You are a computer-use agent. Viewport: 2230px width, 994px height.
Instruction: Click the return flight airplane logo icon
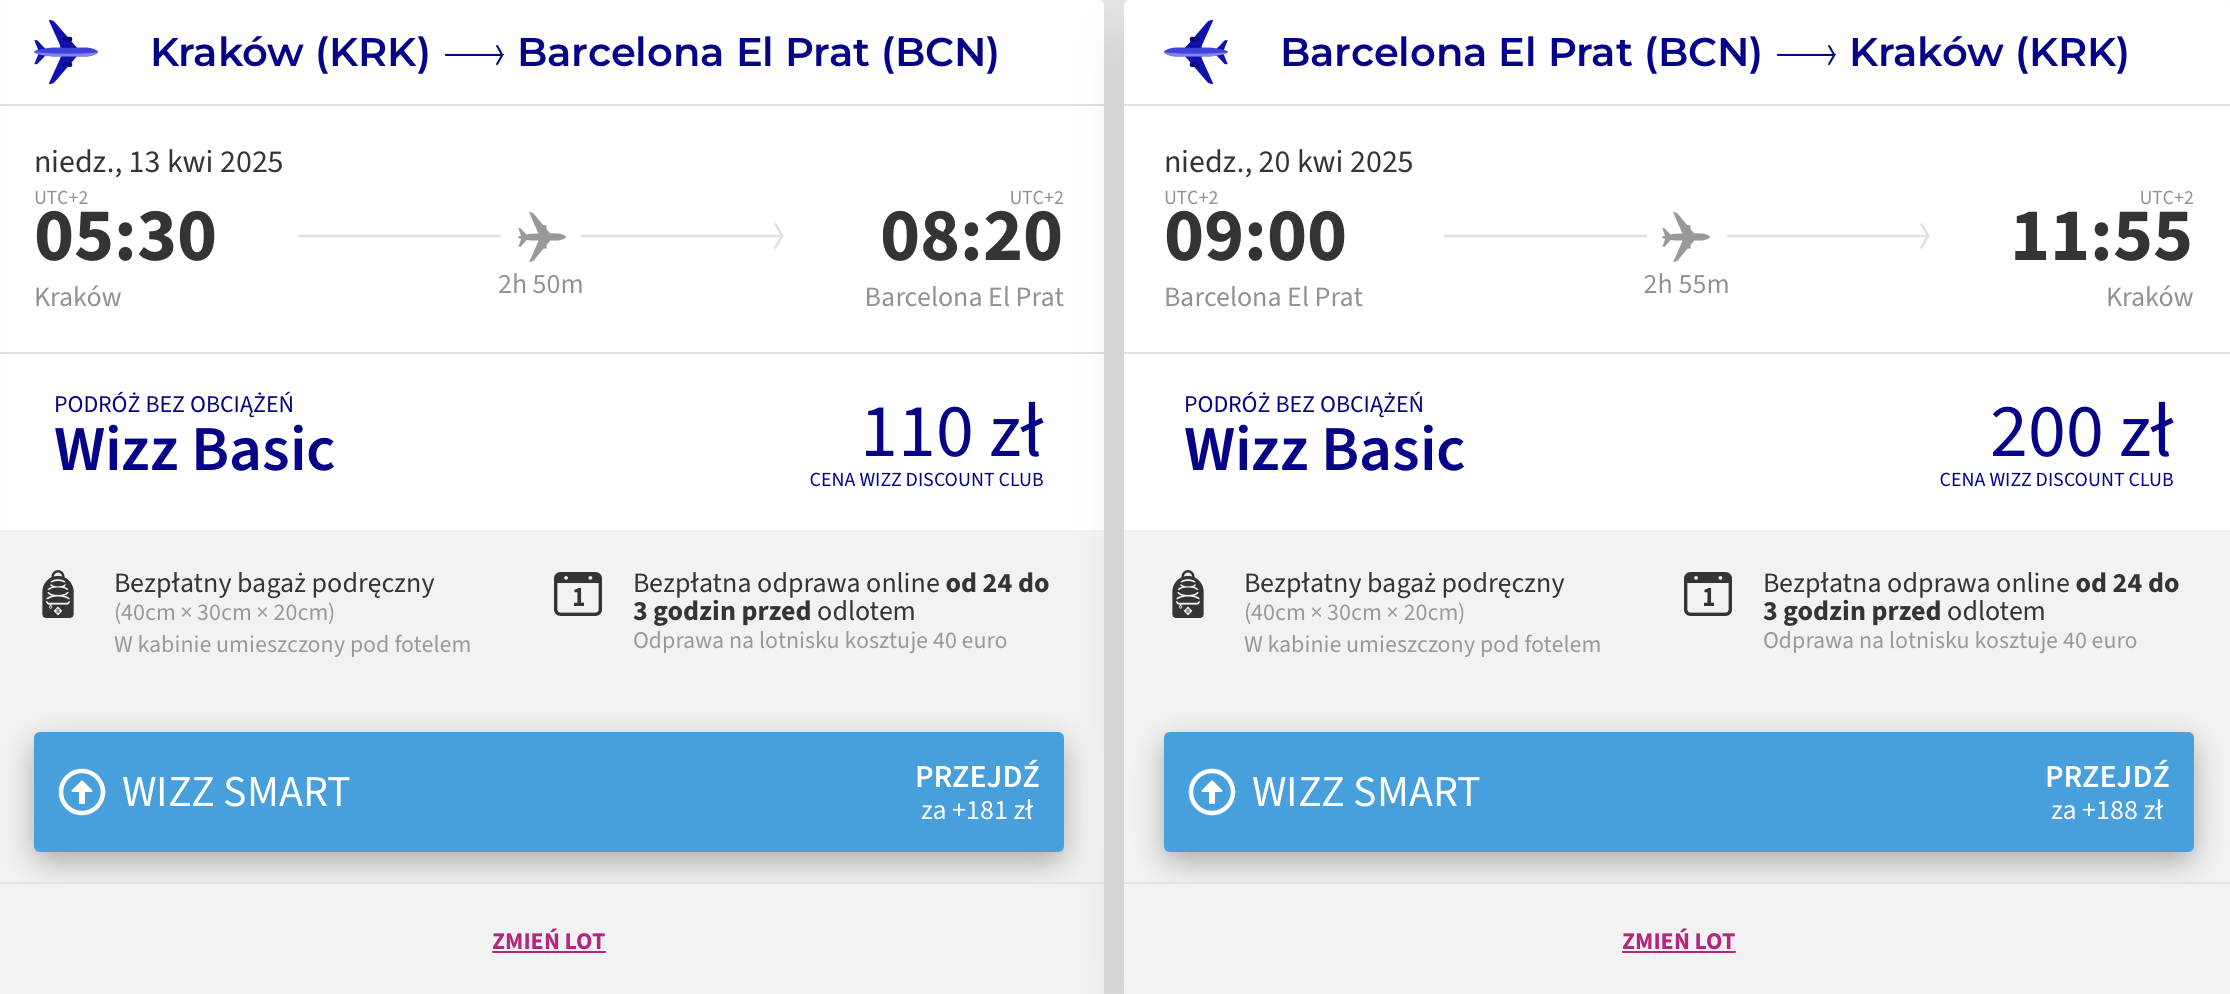click(1196, 52)
